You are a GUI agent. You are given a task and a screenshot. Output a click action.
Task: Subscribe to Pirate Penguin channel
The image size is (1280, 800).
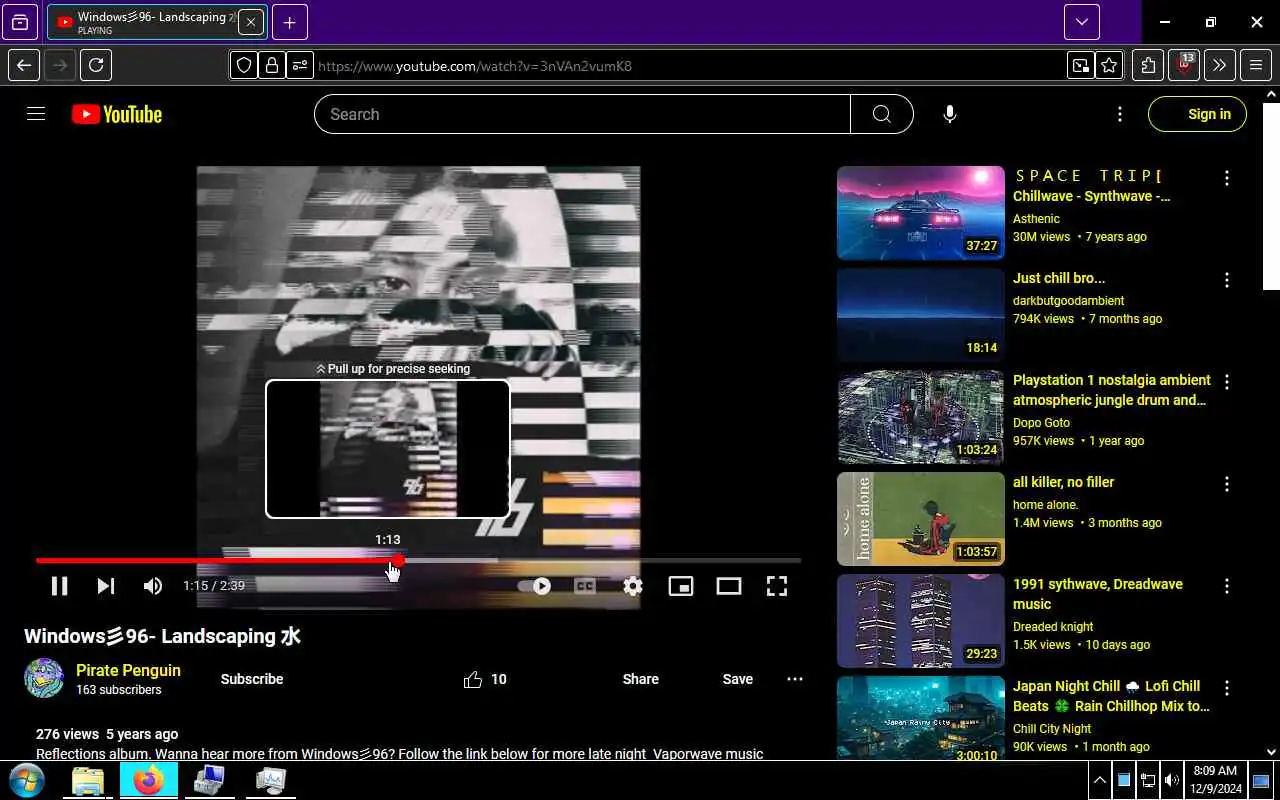pos(252,679)
